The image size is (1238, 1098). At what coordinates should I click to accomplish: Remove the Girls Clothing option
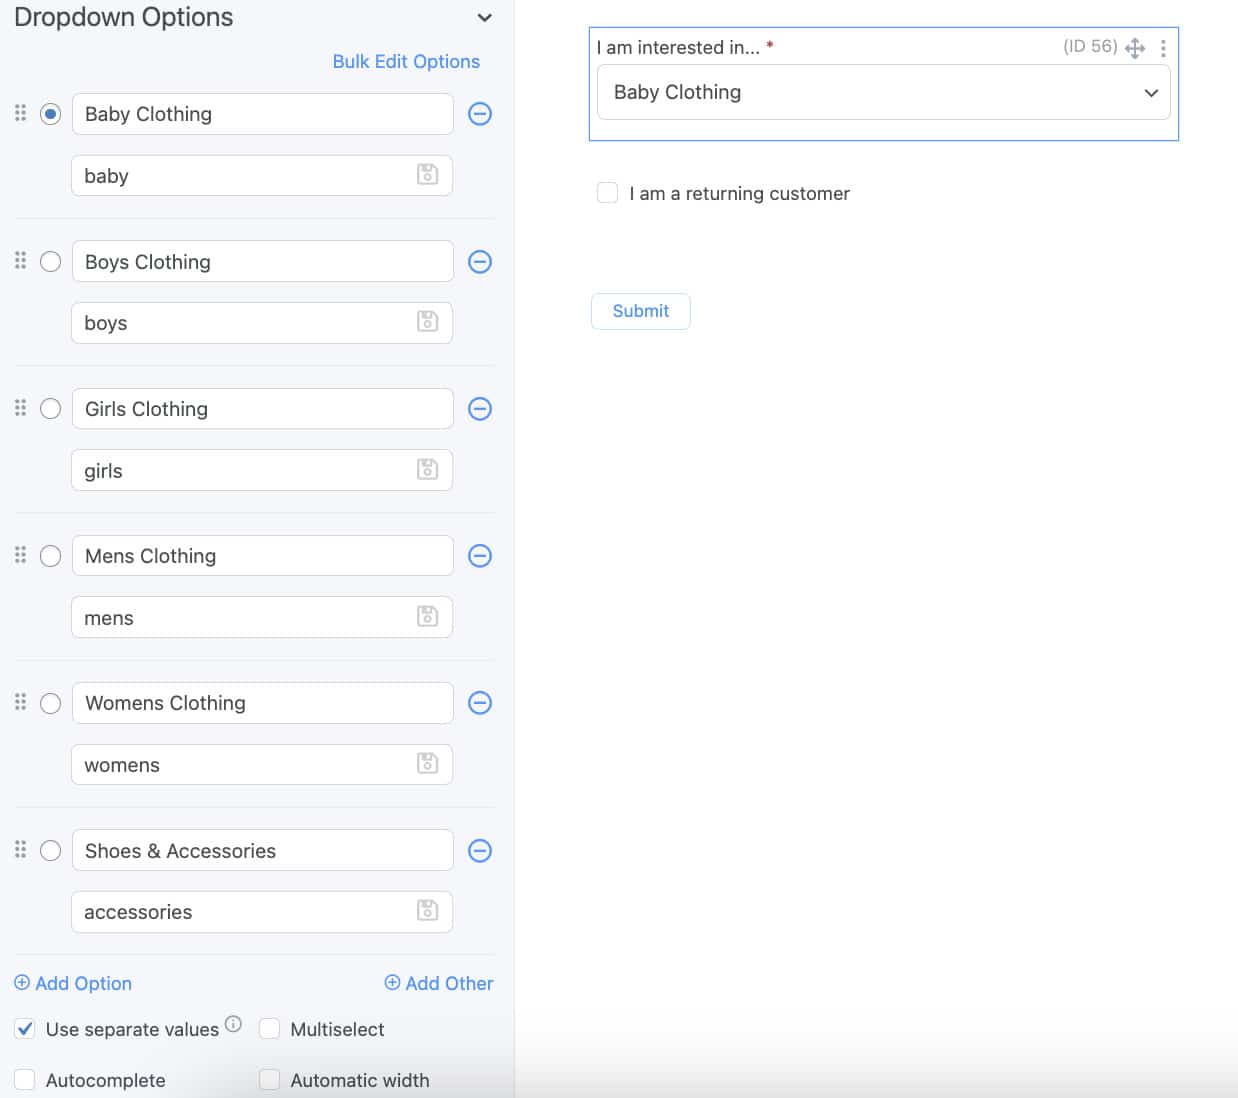(480, 409)
